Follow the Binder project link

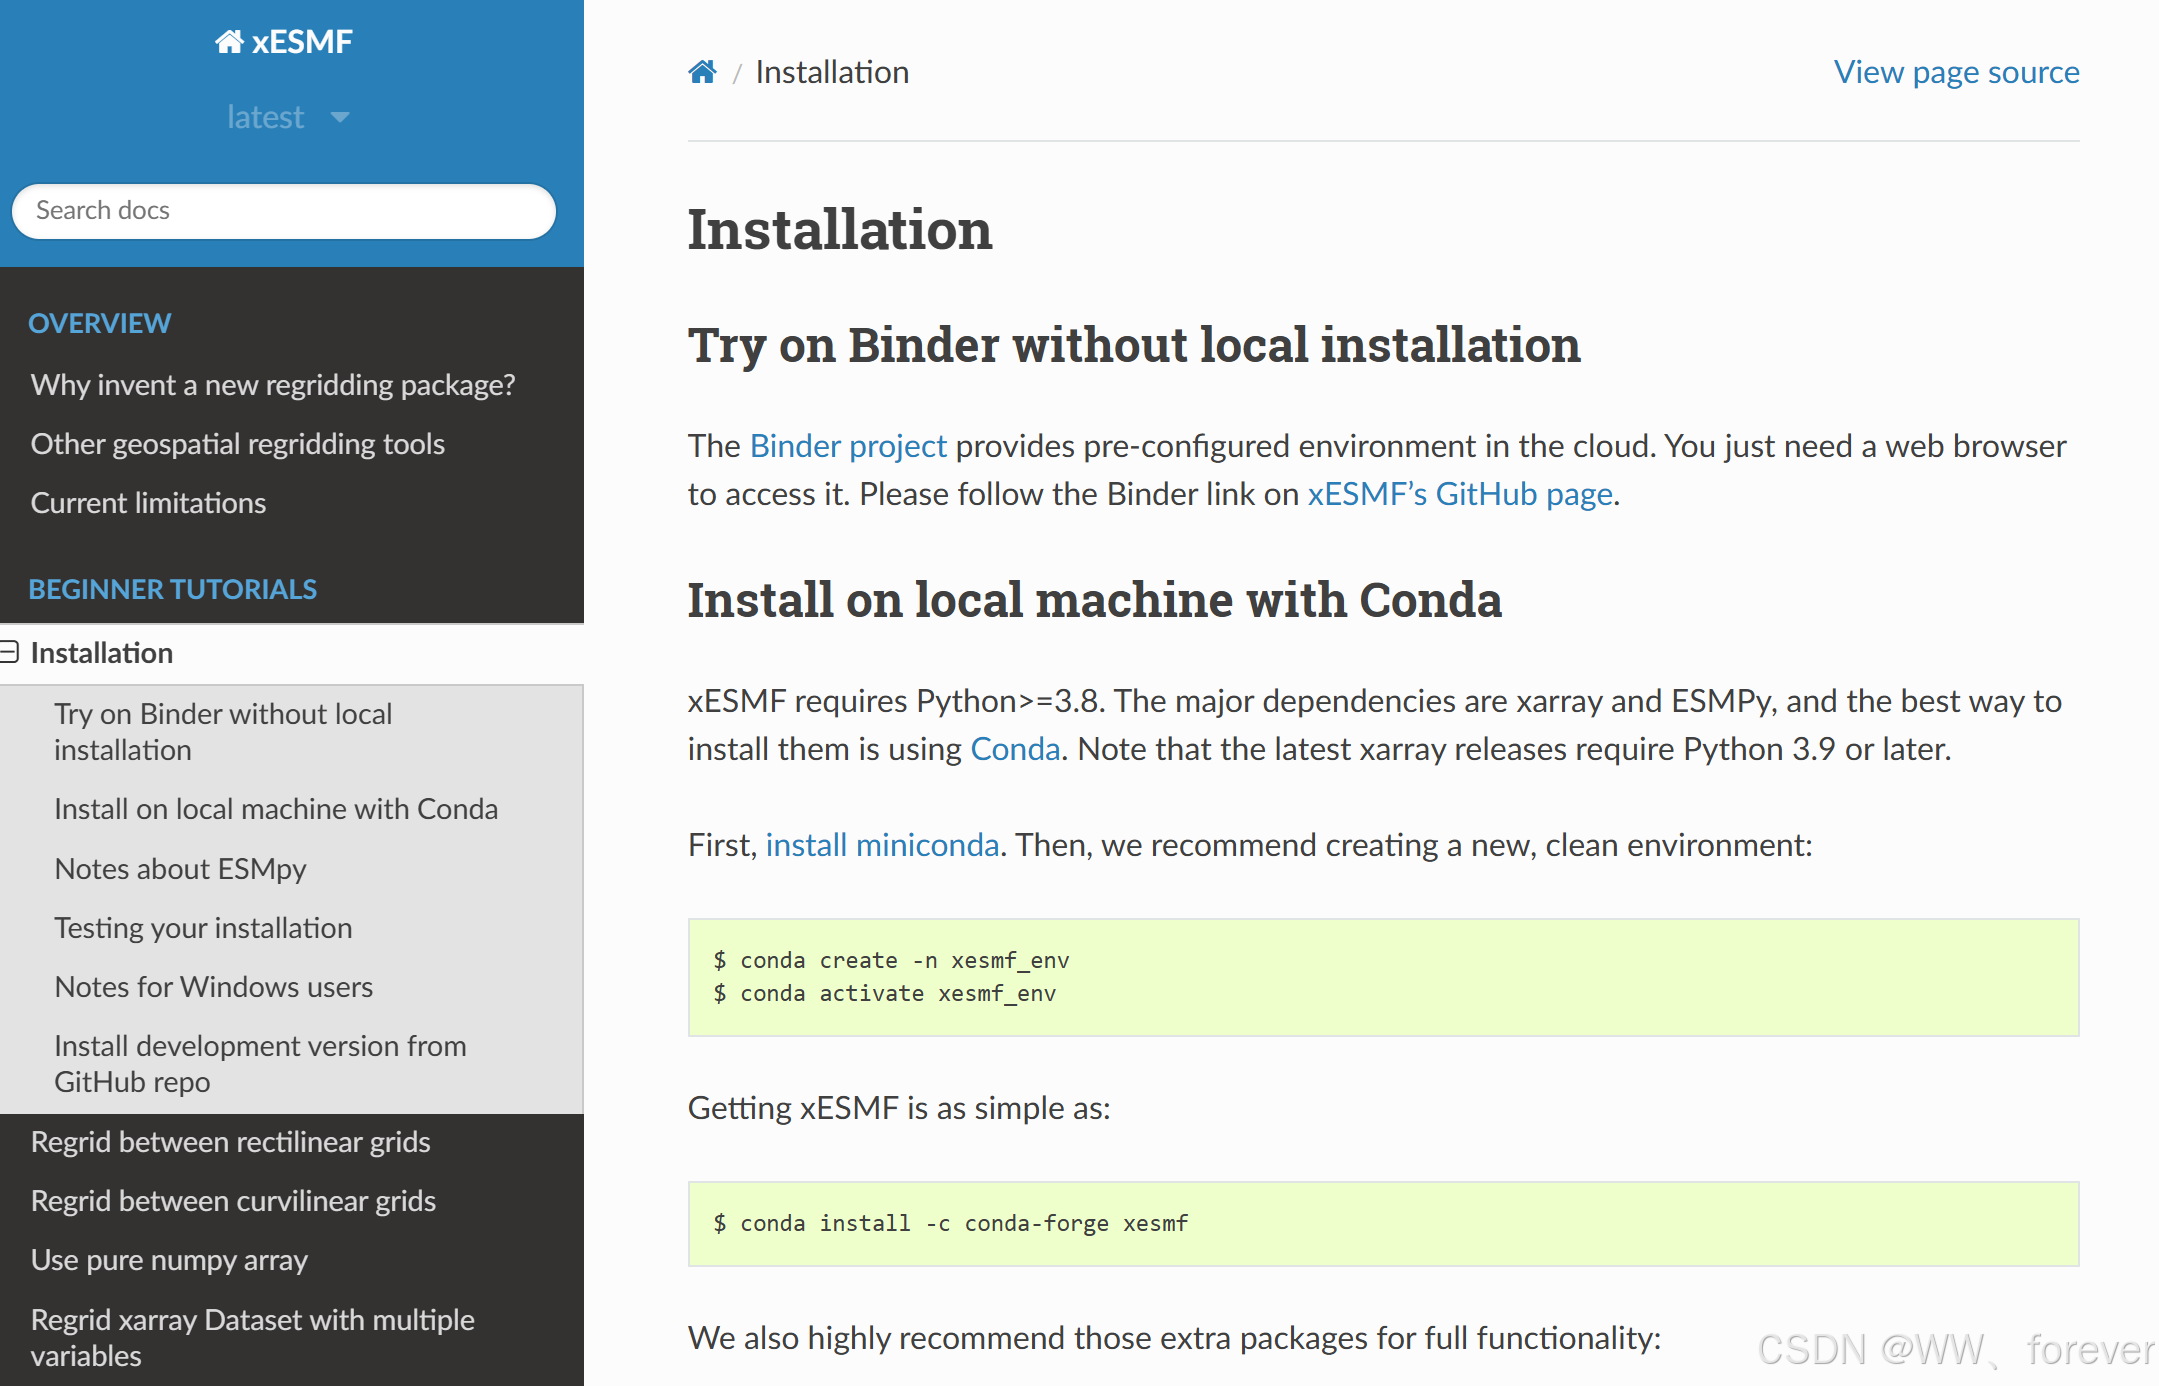pos(847,446)
